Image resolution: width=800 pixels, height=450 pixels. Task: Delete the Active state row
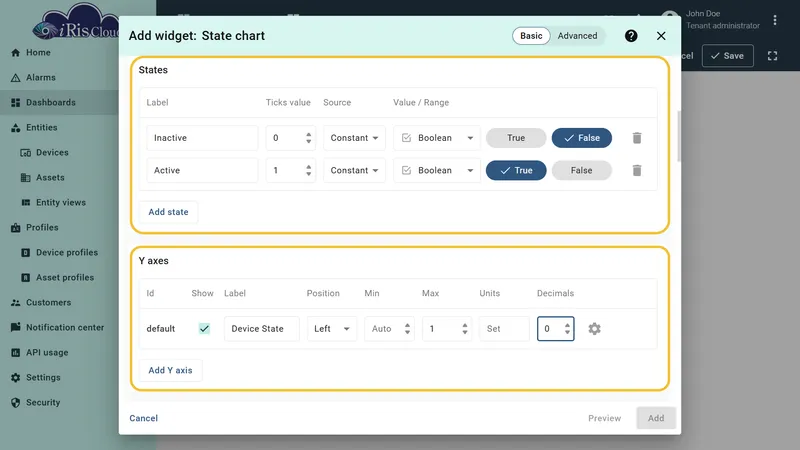pyautogui.click(x=637, y=170)
